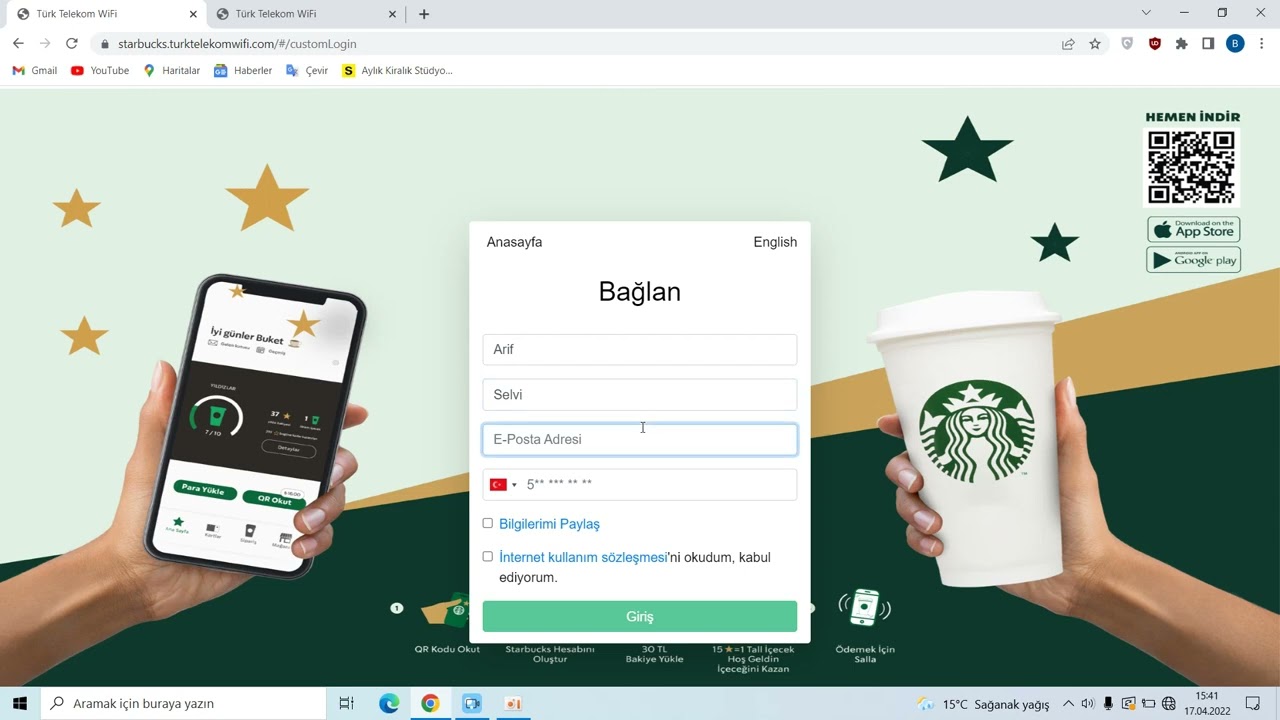This screenshot has width=1280, height=720.
Task: Open Task View on the taskbar
Action: coord(346,704)
